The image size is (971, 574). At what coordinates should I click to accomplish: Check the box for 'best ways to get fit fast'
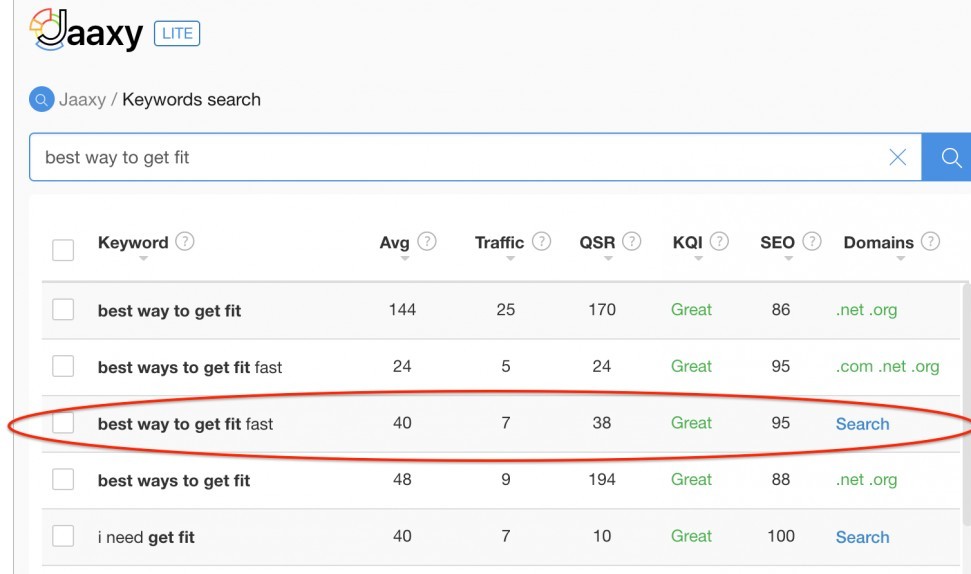click(x=63, y=366)
